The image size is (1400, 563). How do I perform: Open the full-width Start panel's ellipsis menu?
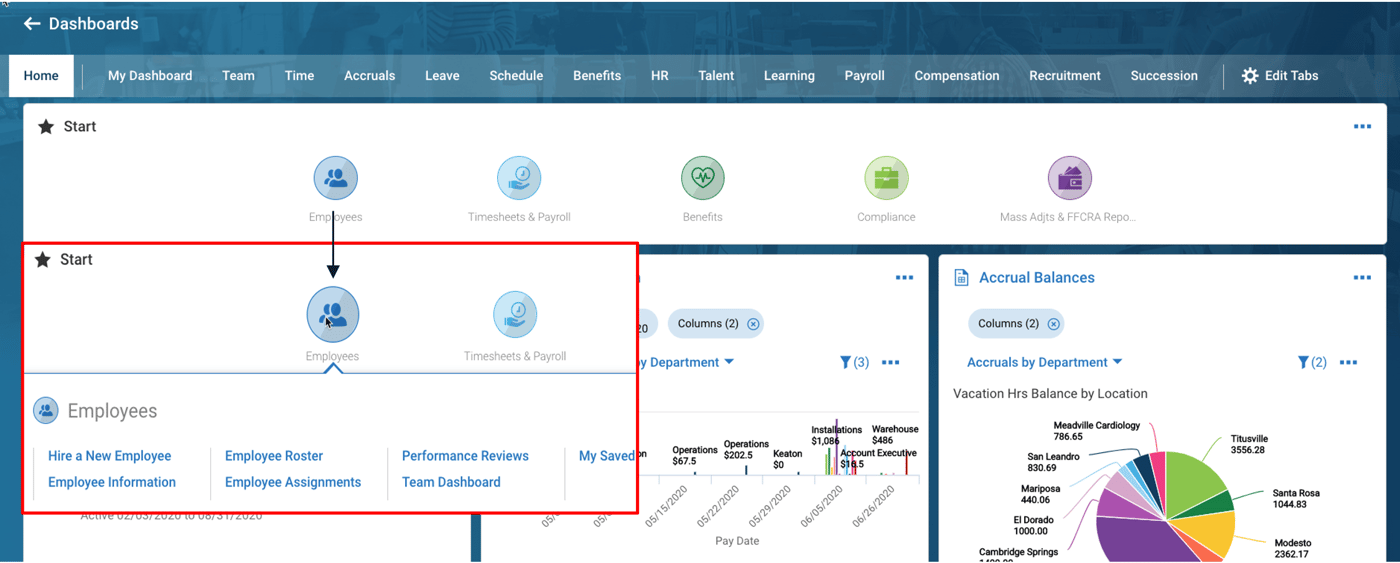tap(1362, 127)
